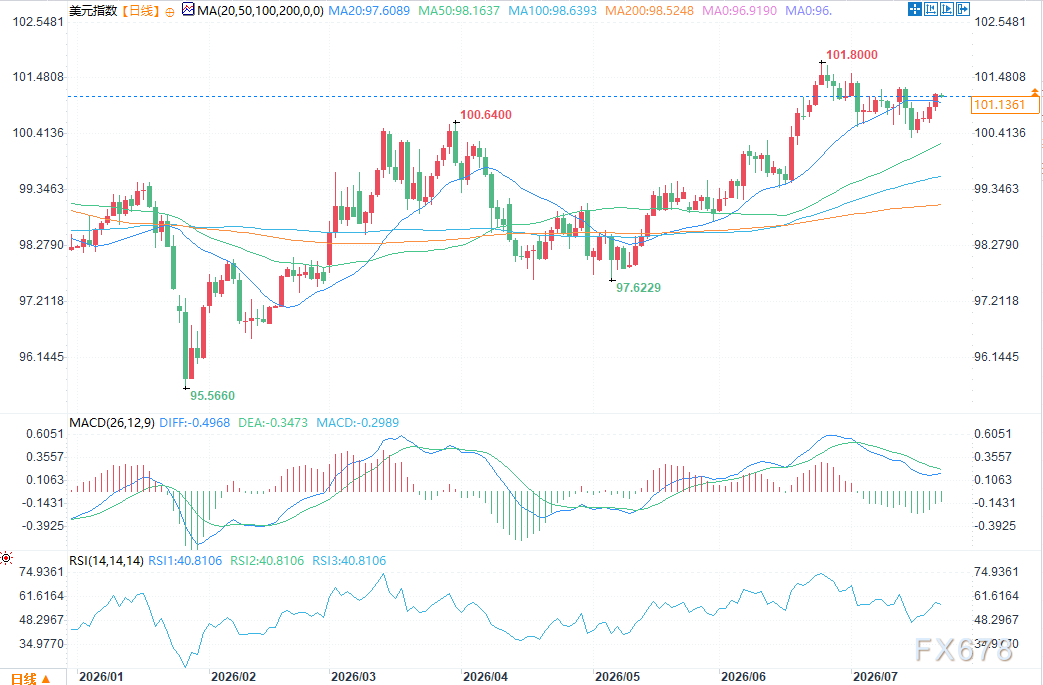
Task: Click the orange circle icon beside 日线
Action: point(170,11)
